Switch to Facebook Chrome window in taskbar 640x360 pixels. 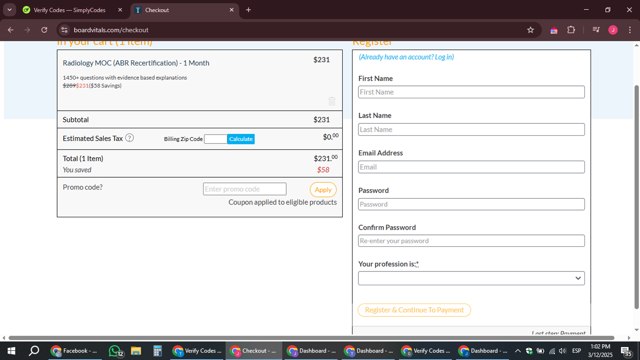pyautogui.click(x=74, y=351)
